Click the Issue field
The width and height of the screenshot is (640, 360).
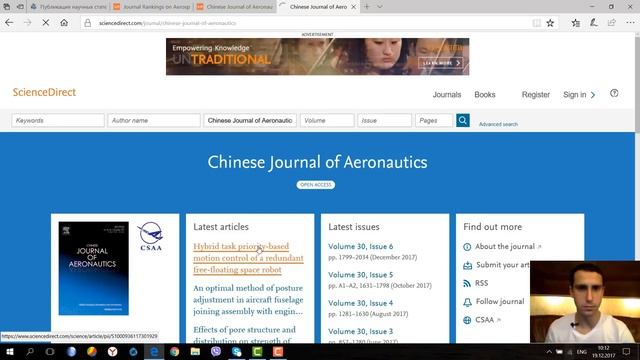[384, 120]
